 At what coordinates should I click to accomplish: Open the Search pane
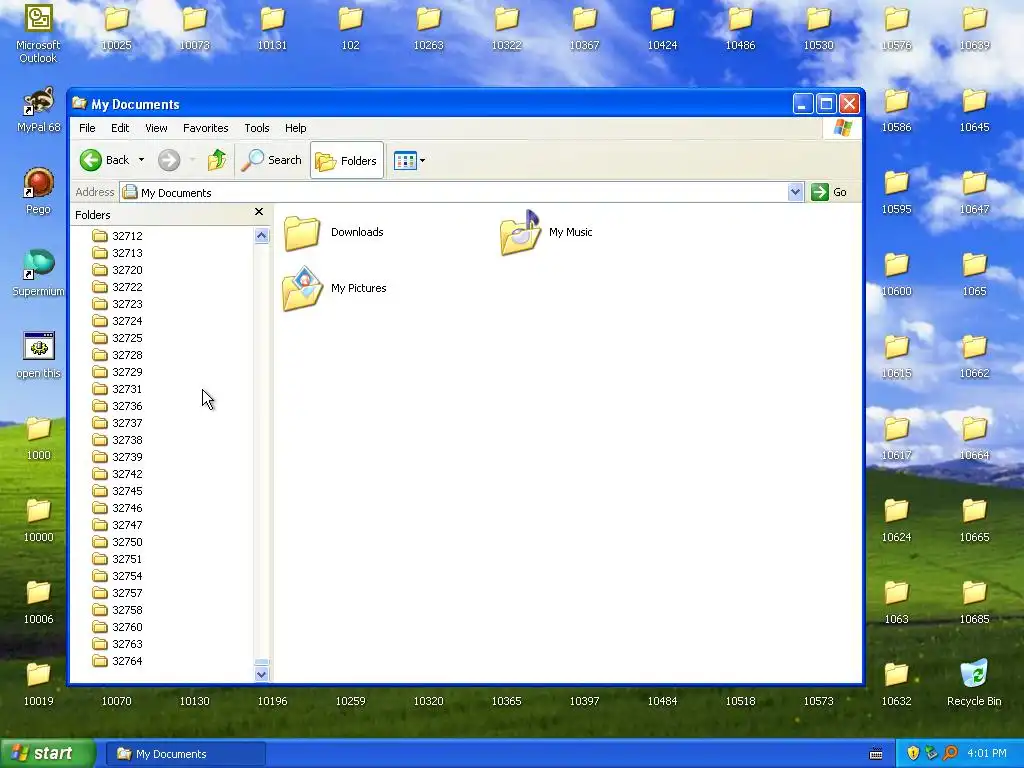click(x=272, y=160)
